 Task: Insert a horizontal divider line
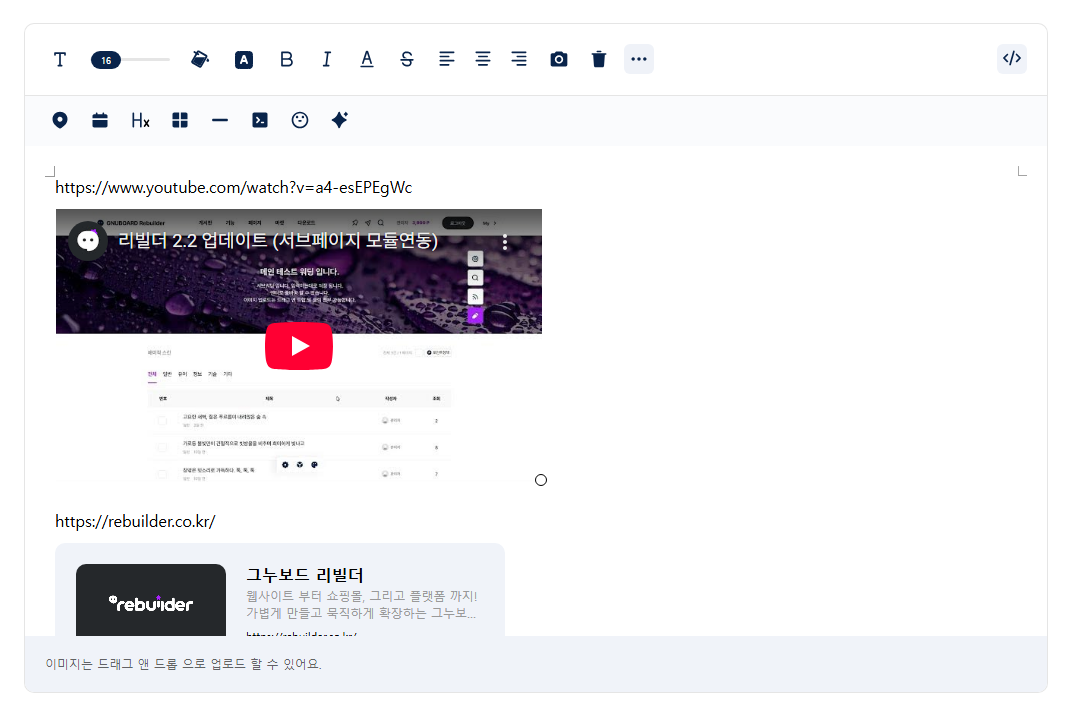pyautogui.click(x=219, y=120)
